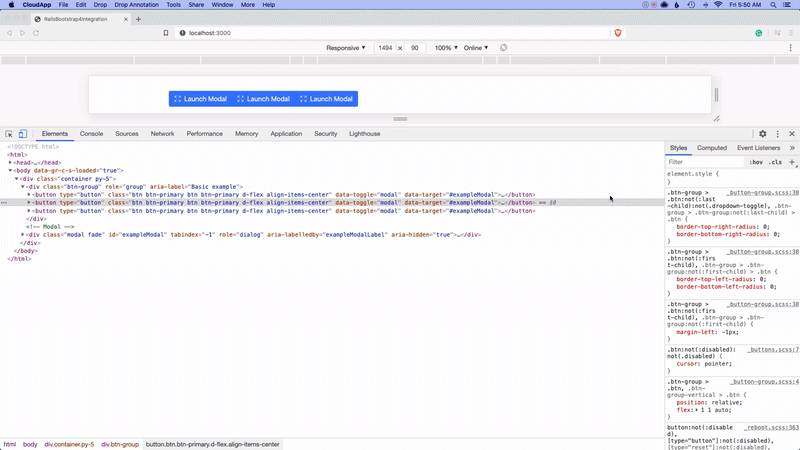This screenshot has width=800, height=450.
Task: Open new browser tab with plus
Action: pyautogui.click(x=138, y=19)
